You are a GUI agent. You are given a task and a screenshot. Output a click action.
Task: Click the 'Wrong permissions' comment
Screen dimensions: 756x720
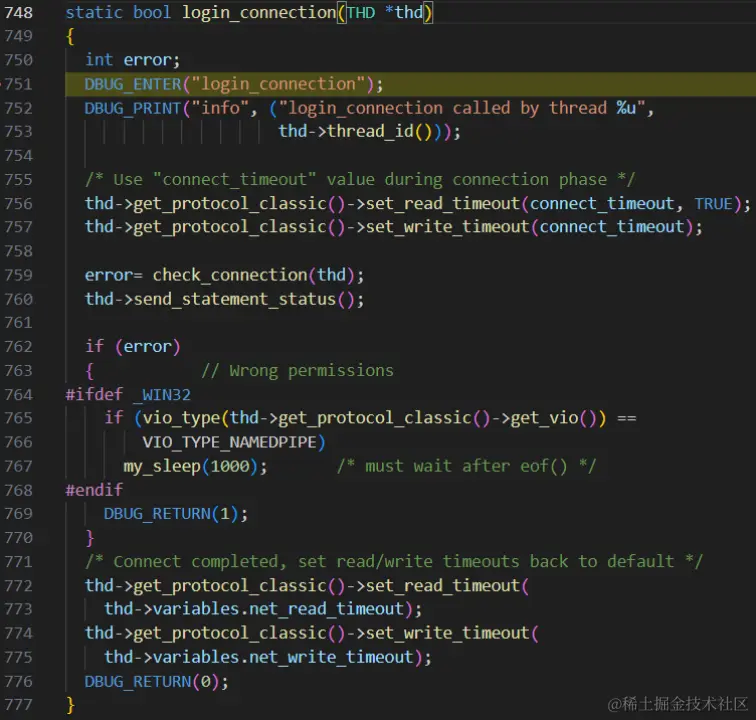tap(297, 370)
